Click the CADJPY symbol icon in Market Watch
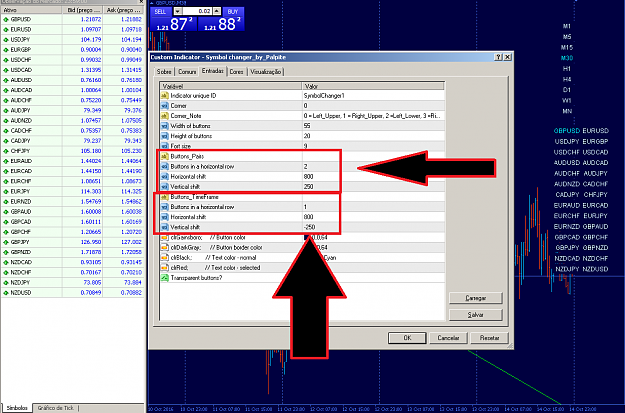Screen dimensions: 625x413 [6, 141]
